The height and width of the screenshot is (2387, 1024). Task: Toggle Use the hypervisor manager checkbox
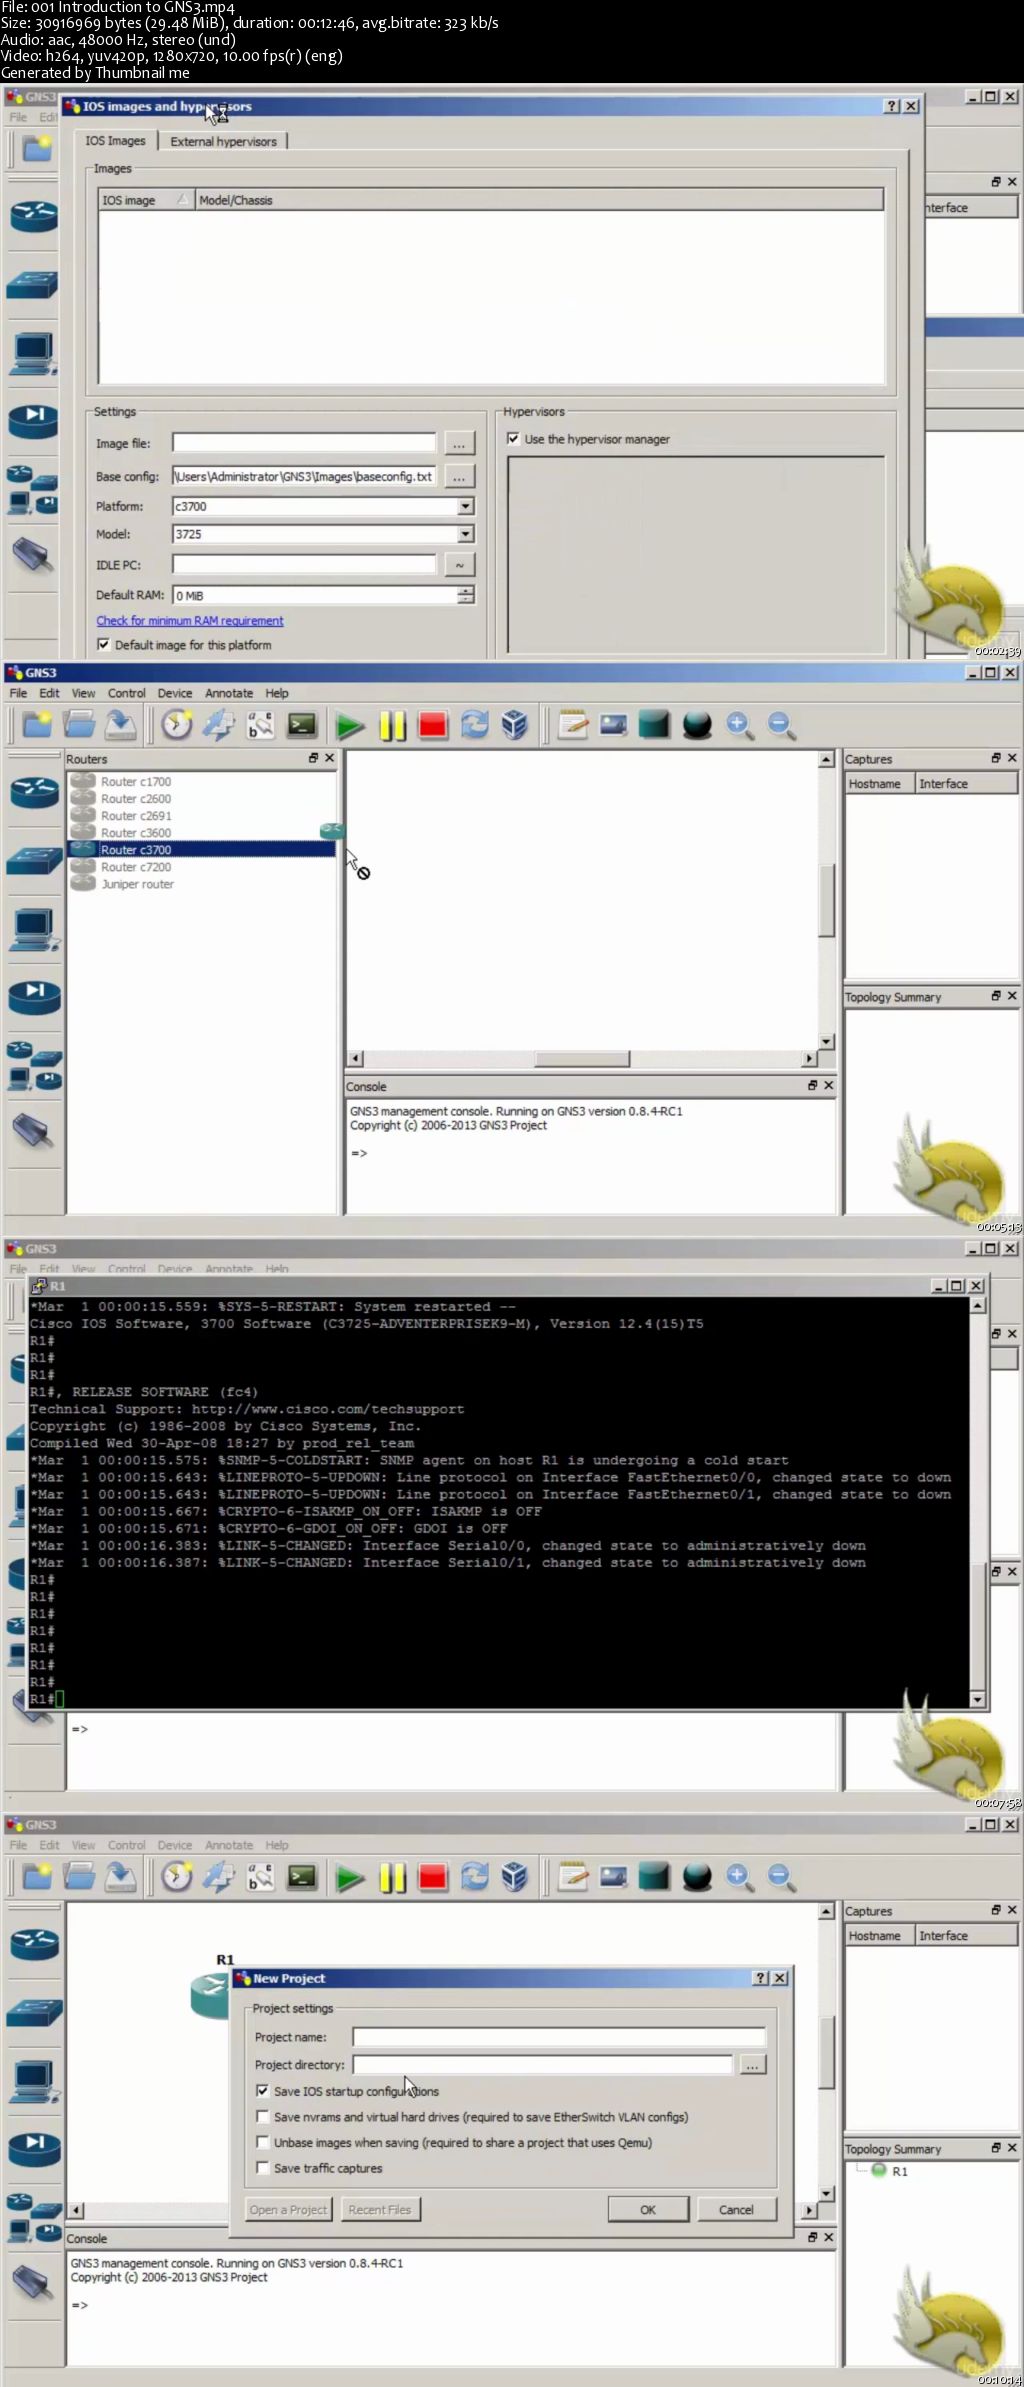coord(513,438)
